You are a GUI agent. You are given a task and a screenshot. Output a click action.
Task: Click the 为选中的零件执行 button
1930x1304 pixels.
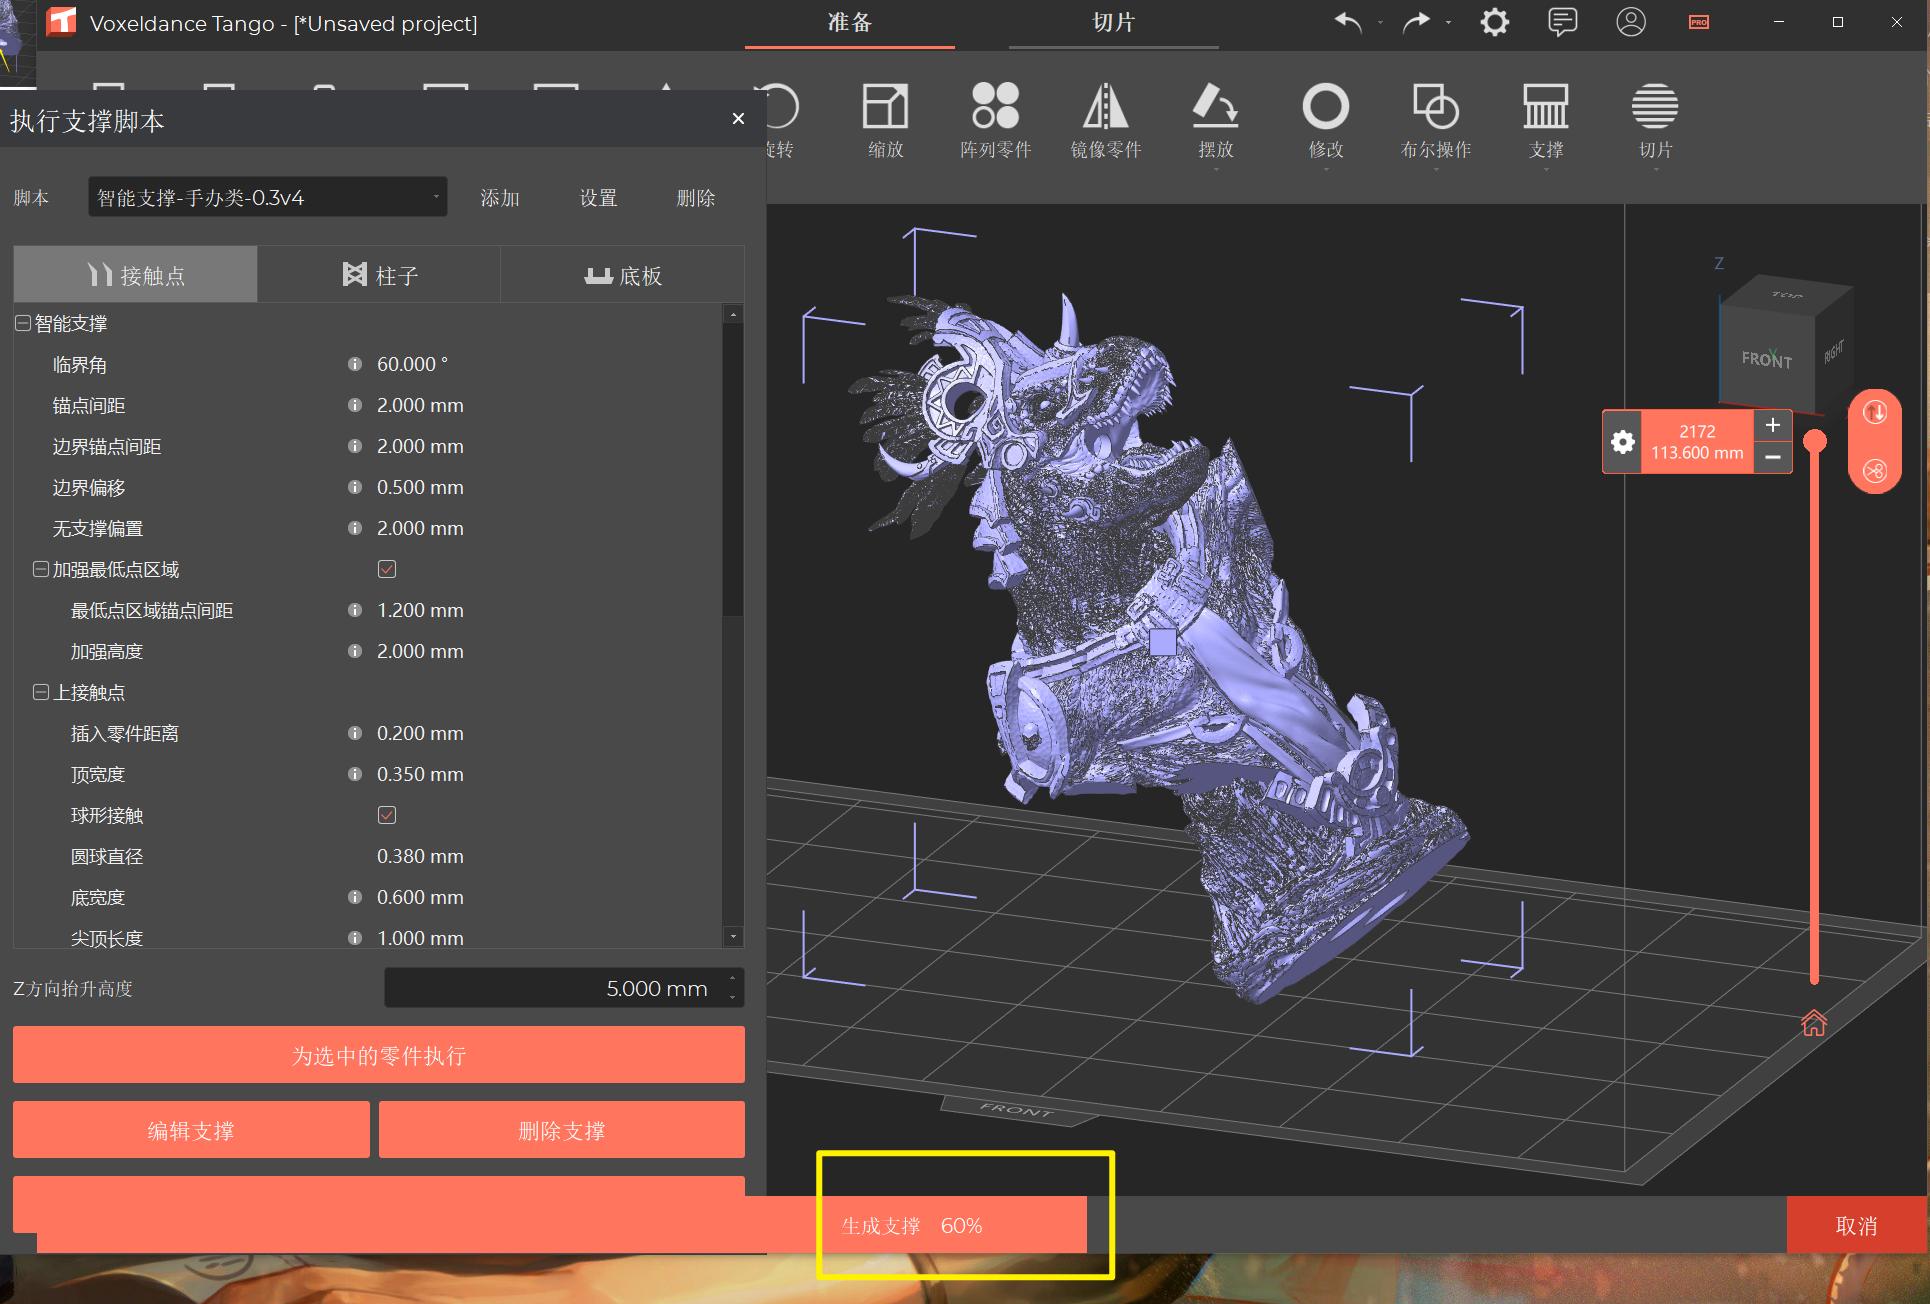pyautogui.click(x=377, y=1055)
